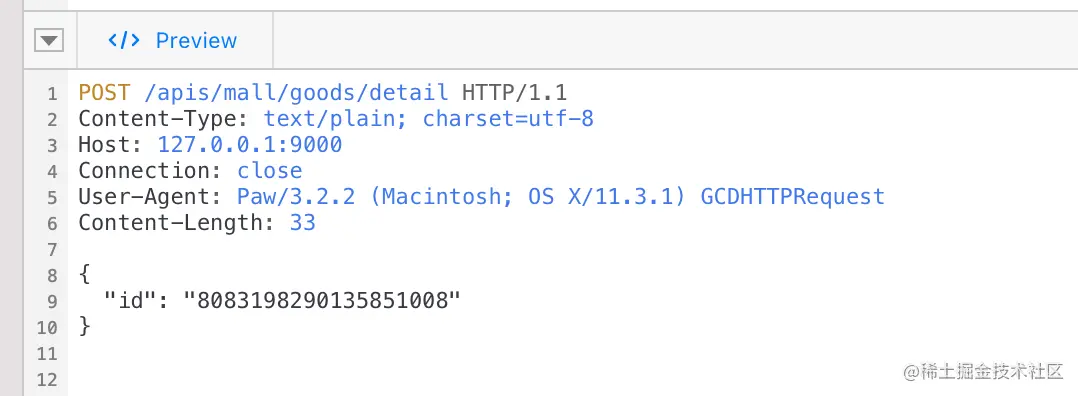Click the Connection value close

(x=270, y=170)
